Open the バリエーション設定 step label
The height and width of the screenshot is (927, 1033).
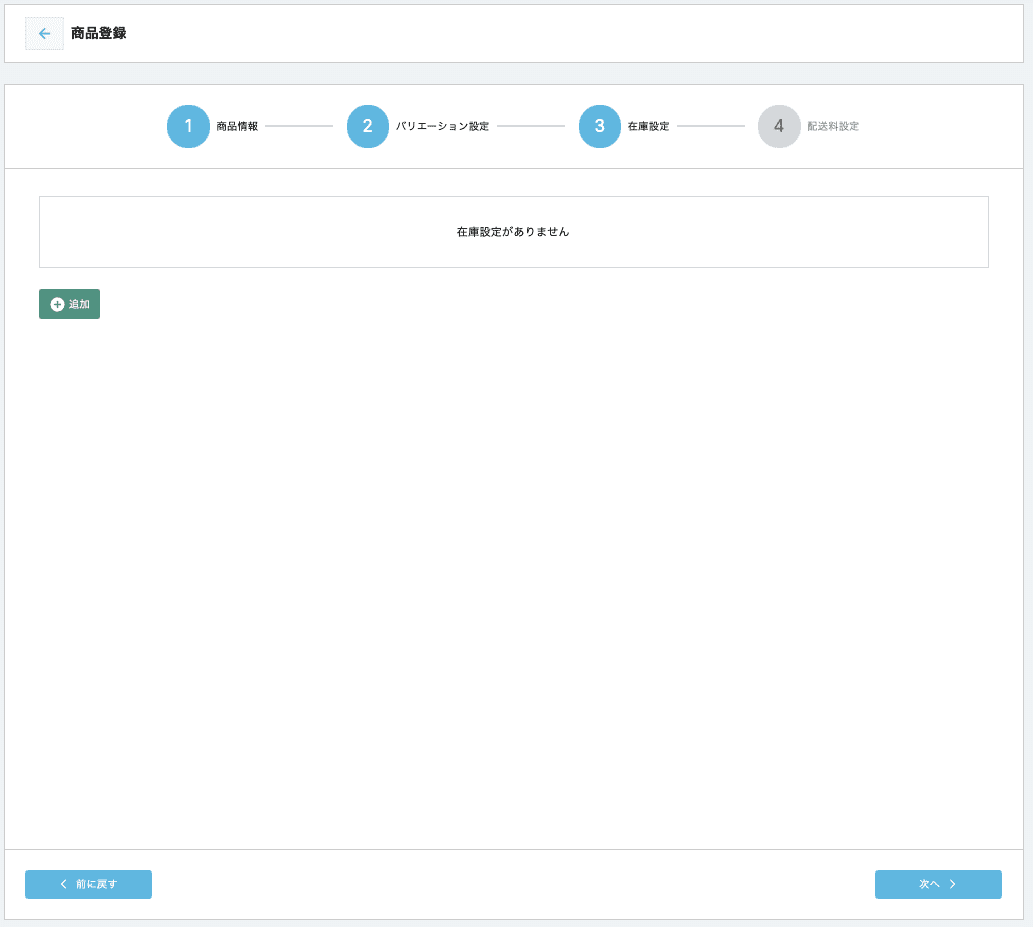[x=442, y=127]
